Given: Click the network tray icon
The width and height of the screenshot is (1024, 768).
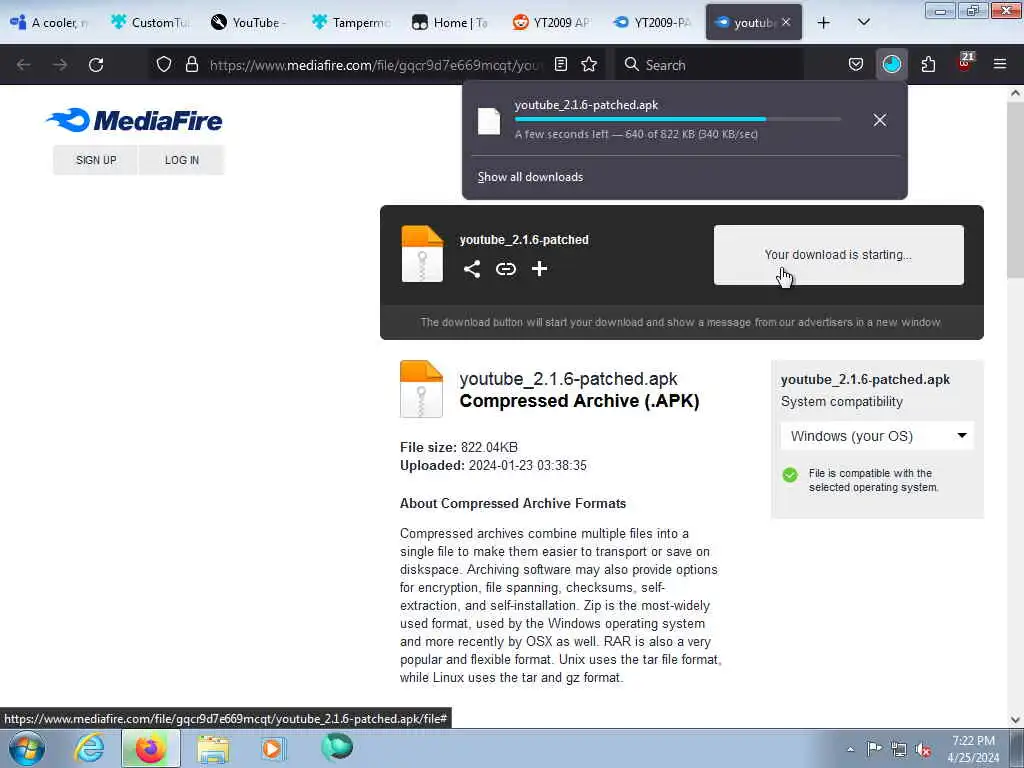Looking at the screenshot, I should coord(899,749).
